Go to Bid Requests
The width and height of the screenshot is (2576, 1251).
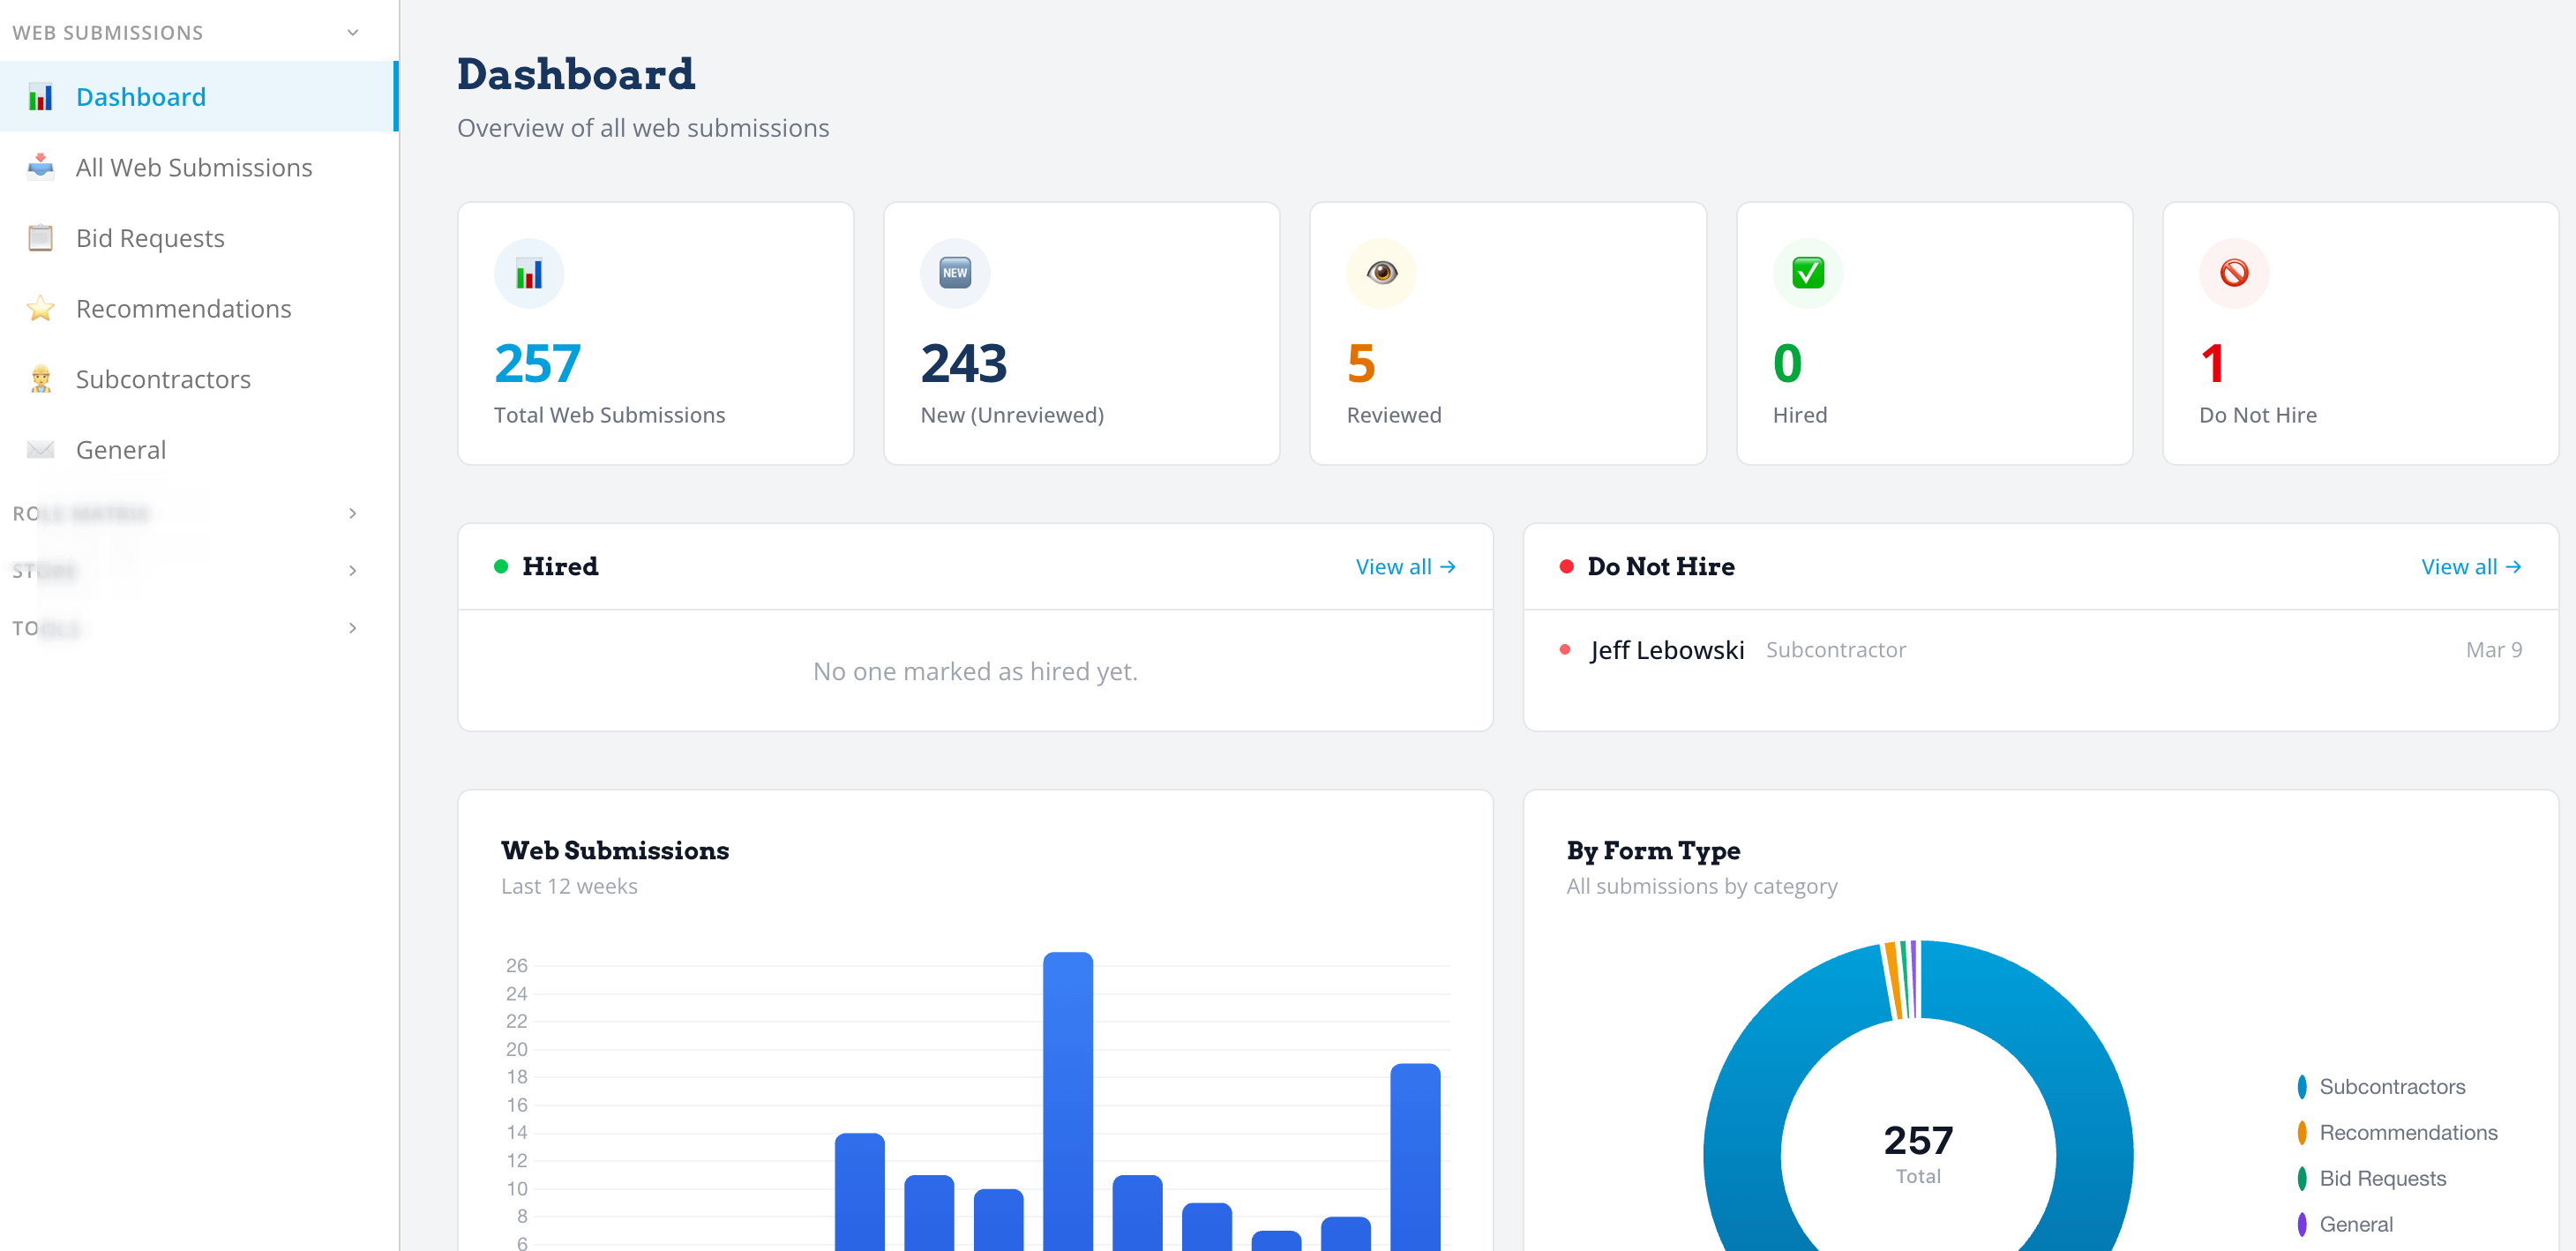coord(199,238)
